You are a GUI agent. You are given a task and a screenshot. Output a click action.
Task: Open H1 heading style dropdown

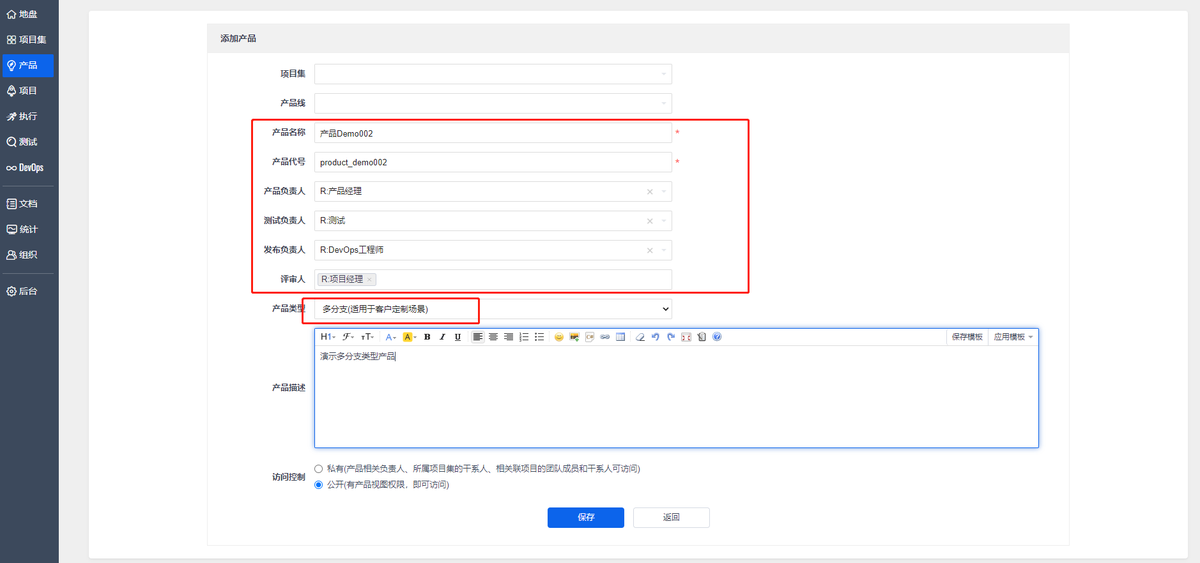[328, 337]
